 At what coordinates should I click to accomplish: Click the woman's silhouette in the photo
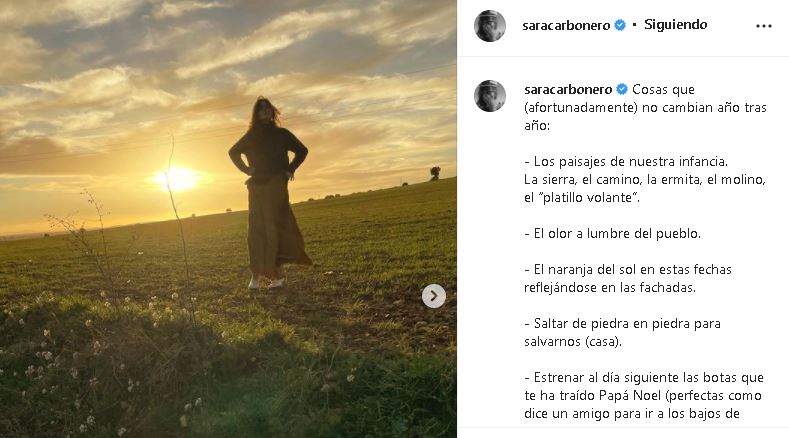[x=270, y=193]
